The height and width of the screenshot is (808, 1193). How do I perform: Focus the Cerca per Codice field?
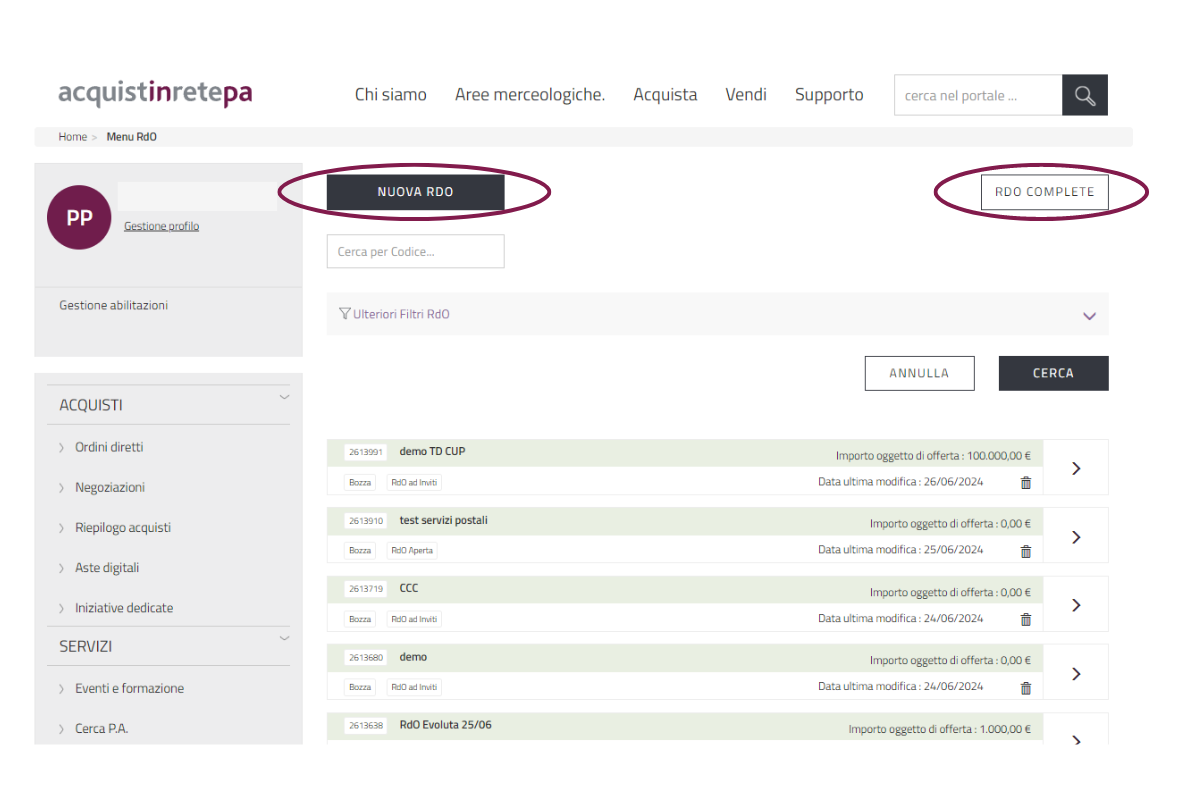(415, 252)
